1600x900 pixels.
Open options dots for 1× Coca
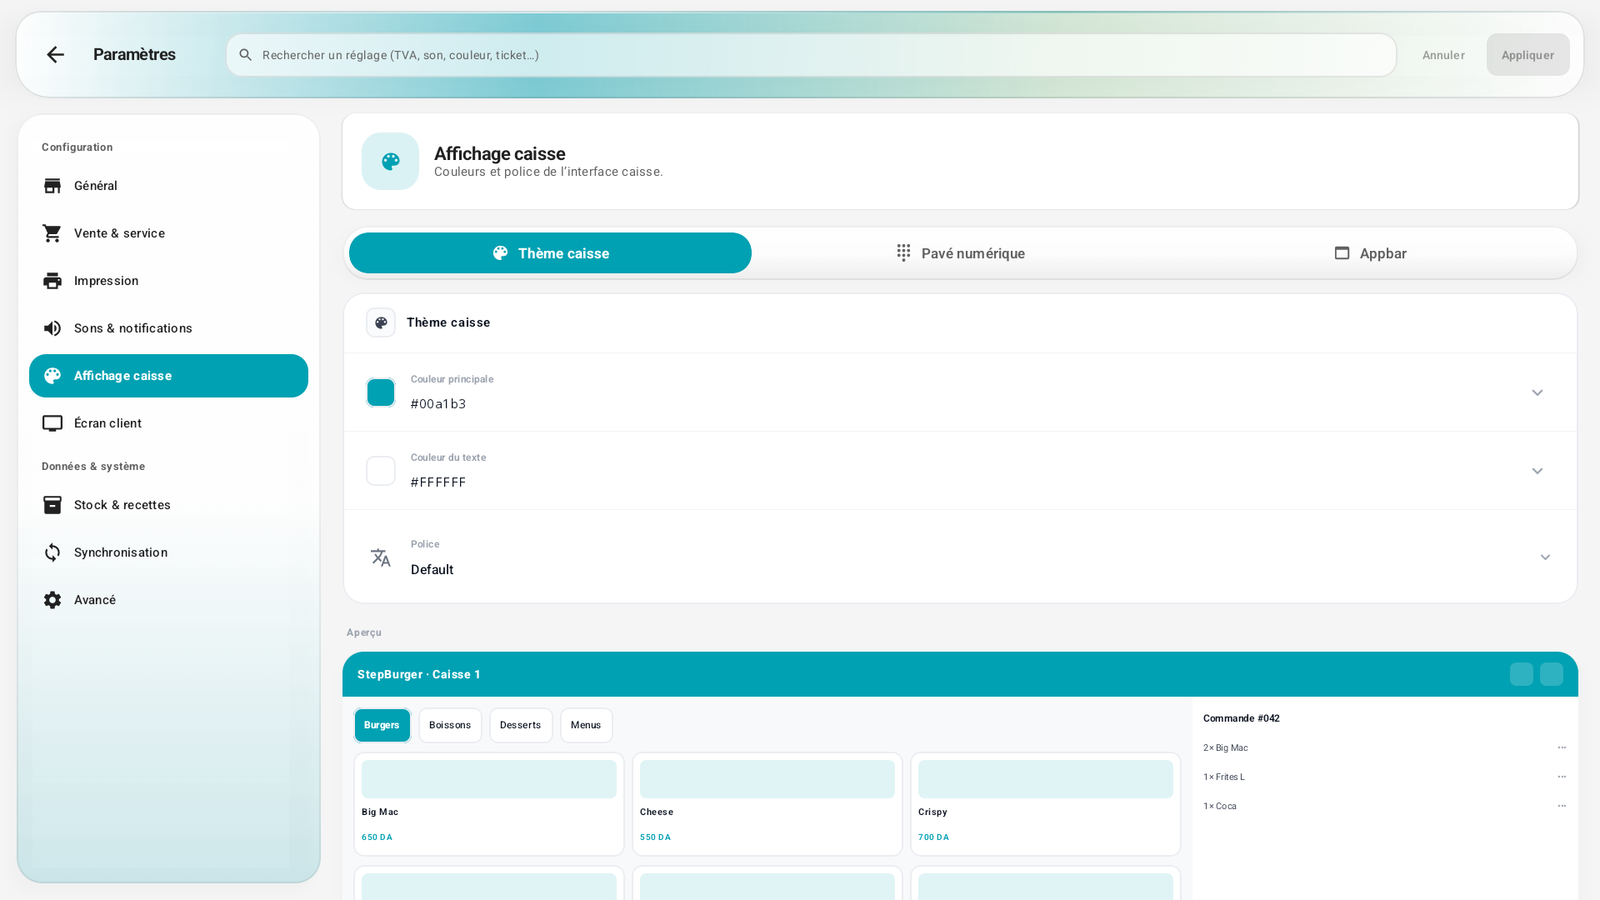(1562, 806)
